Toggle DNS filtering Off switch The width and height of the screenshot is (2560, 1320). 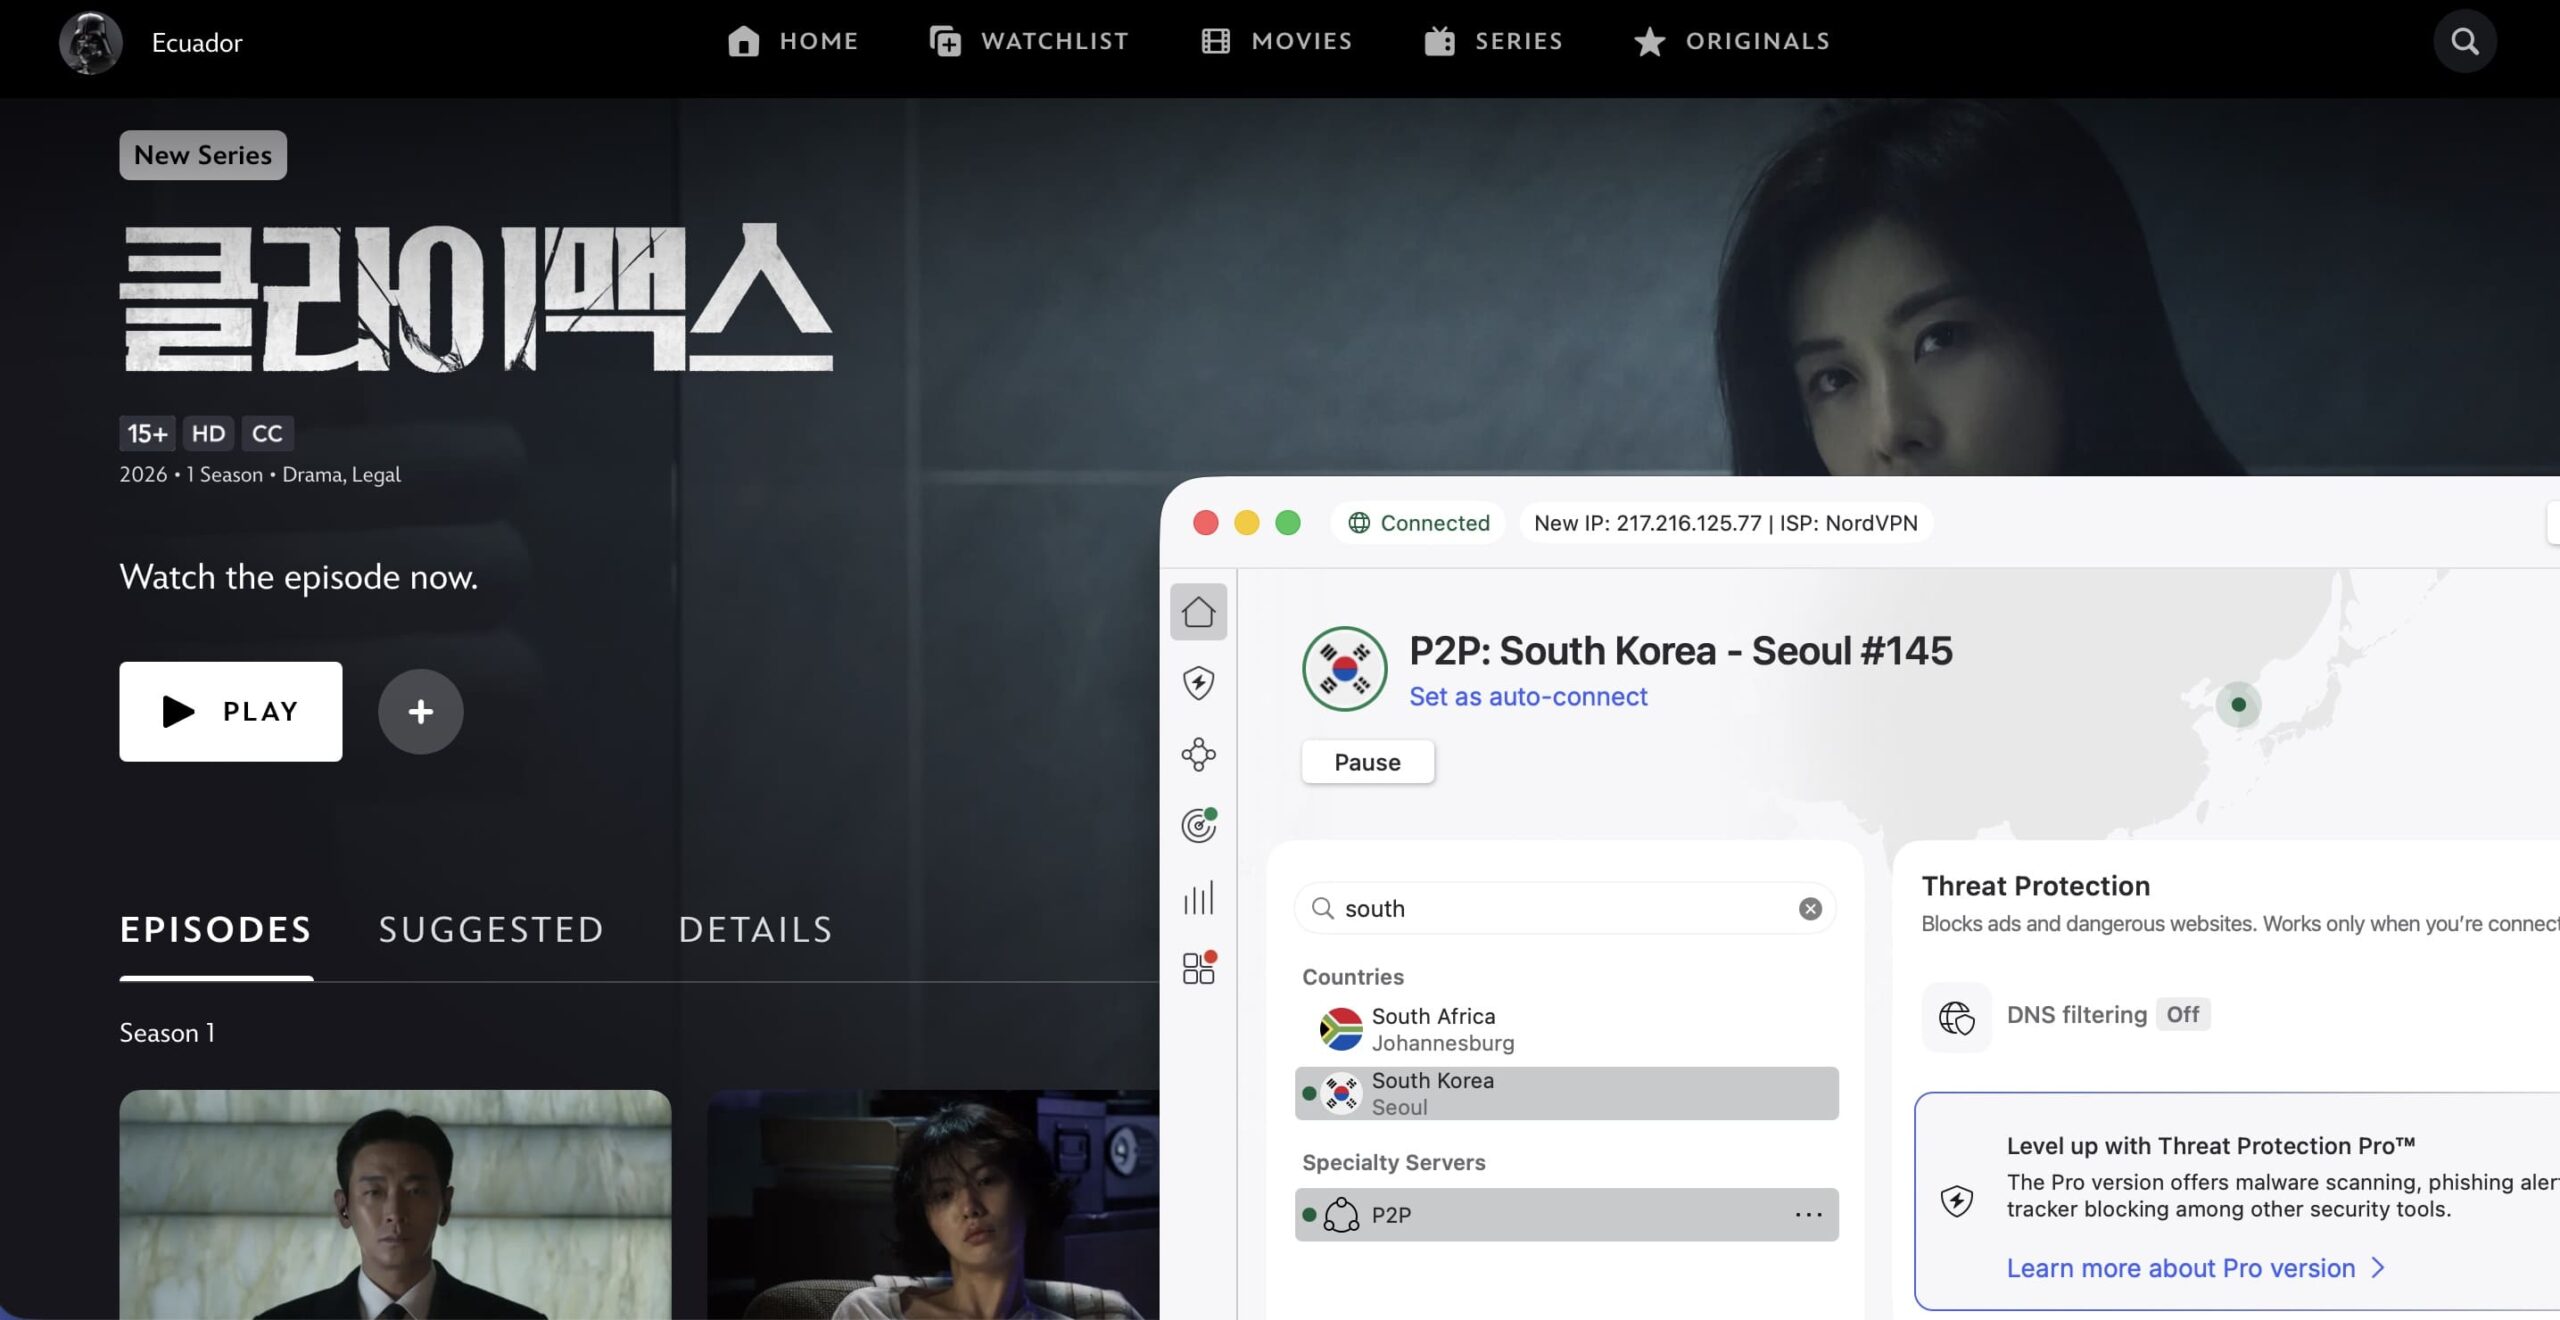(2182, 1014)
